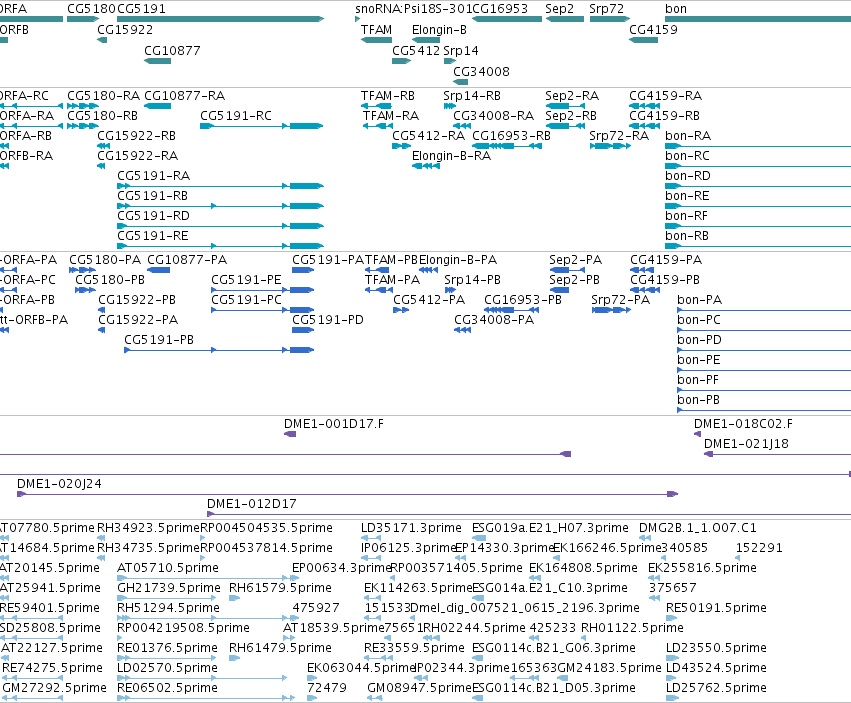Screen dimensions: 851x703
Task: Select the RE50191.5prime EST label
Action: click(x=716, y=607)
